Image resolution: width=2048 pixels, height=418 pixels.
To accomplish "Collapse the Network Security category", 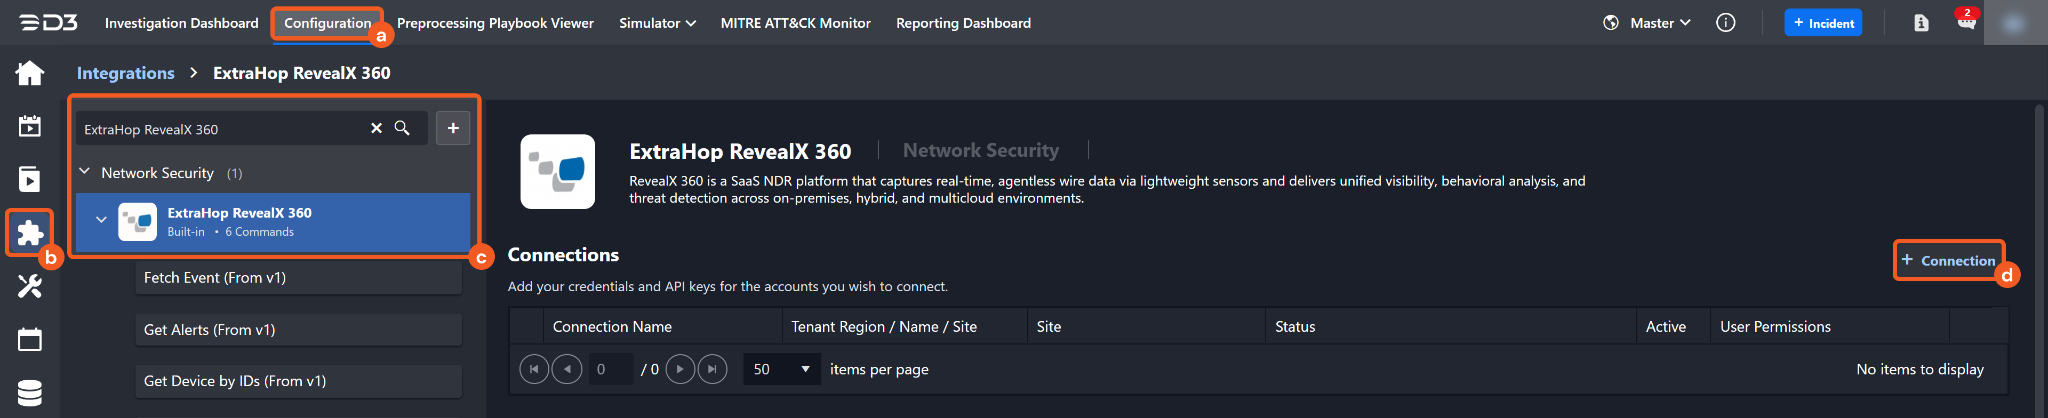I will point(85,172).
